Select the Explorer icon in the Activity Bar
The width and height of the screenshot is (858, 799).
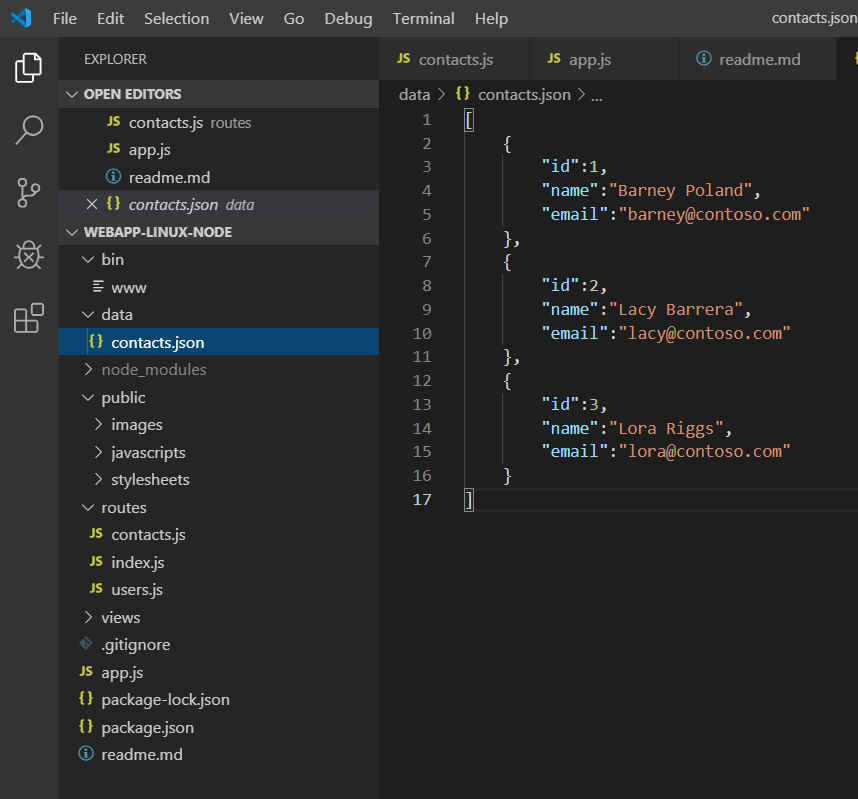(x=28, y=68)
